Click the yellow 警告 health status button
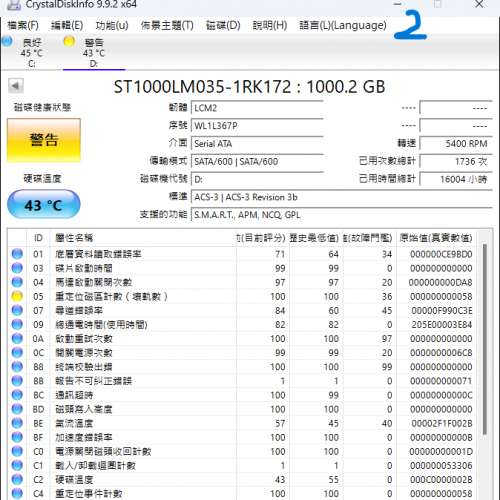 [x=44, y=140]
